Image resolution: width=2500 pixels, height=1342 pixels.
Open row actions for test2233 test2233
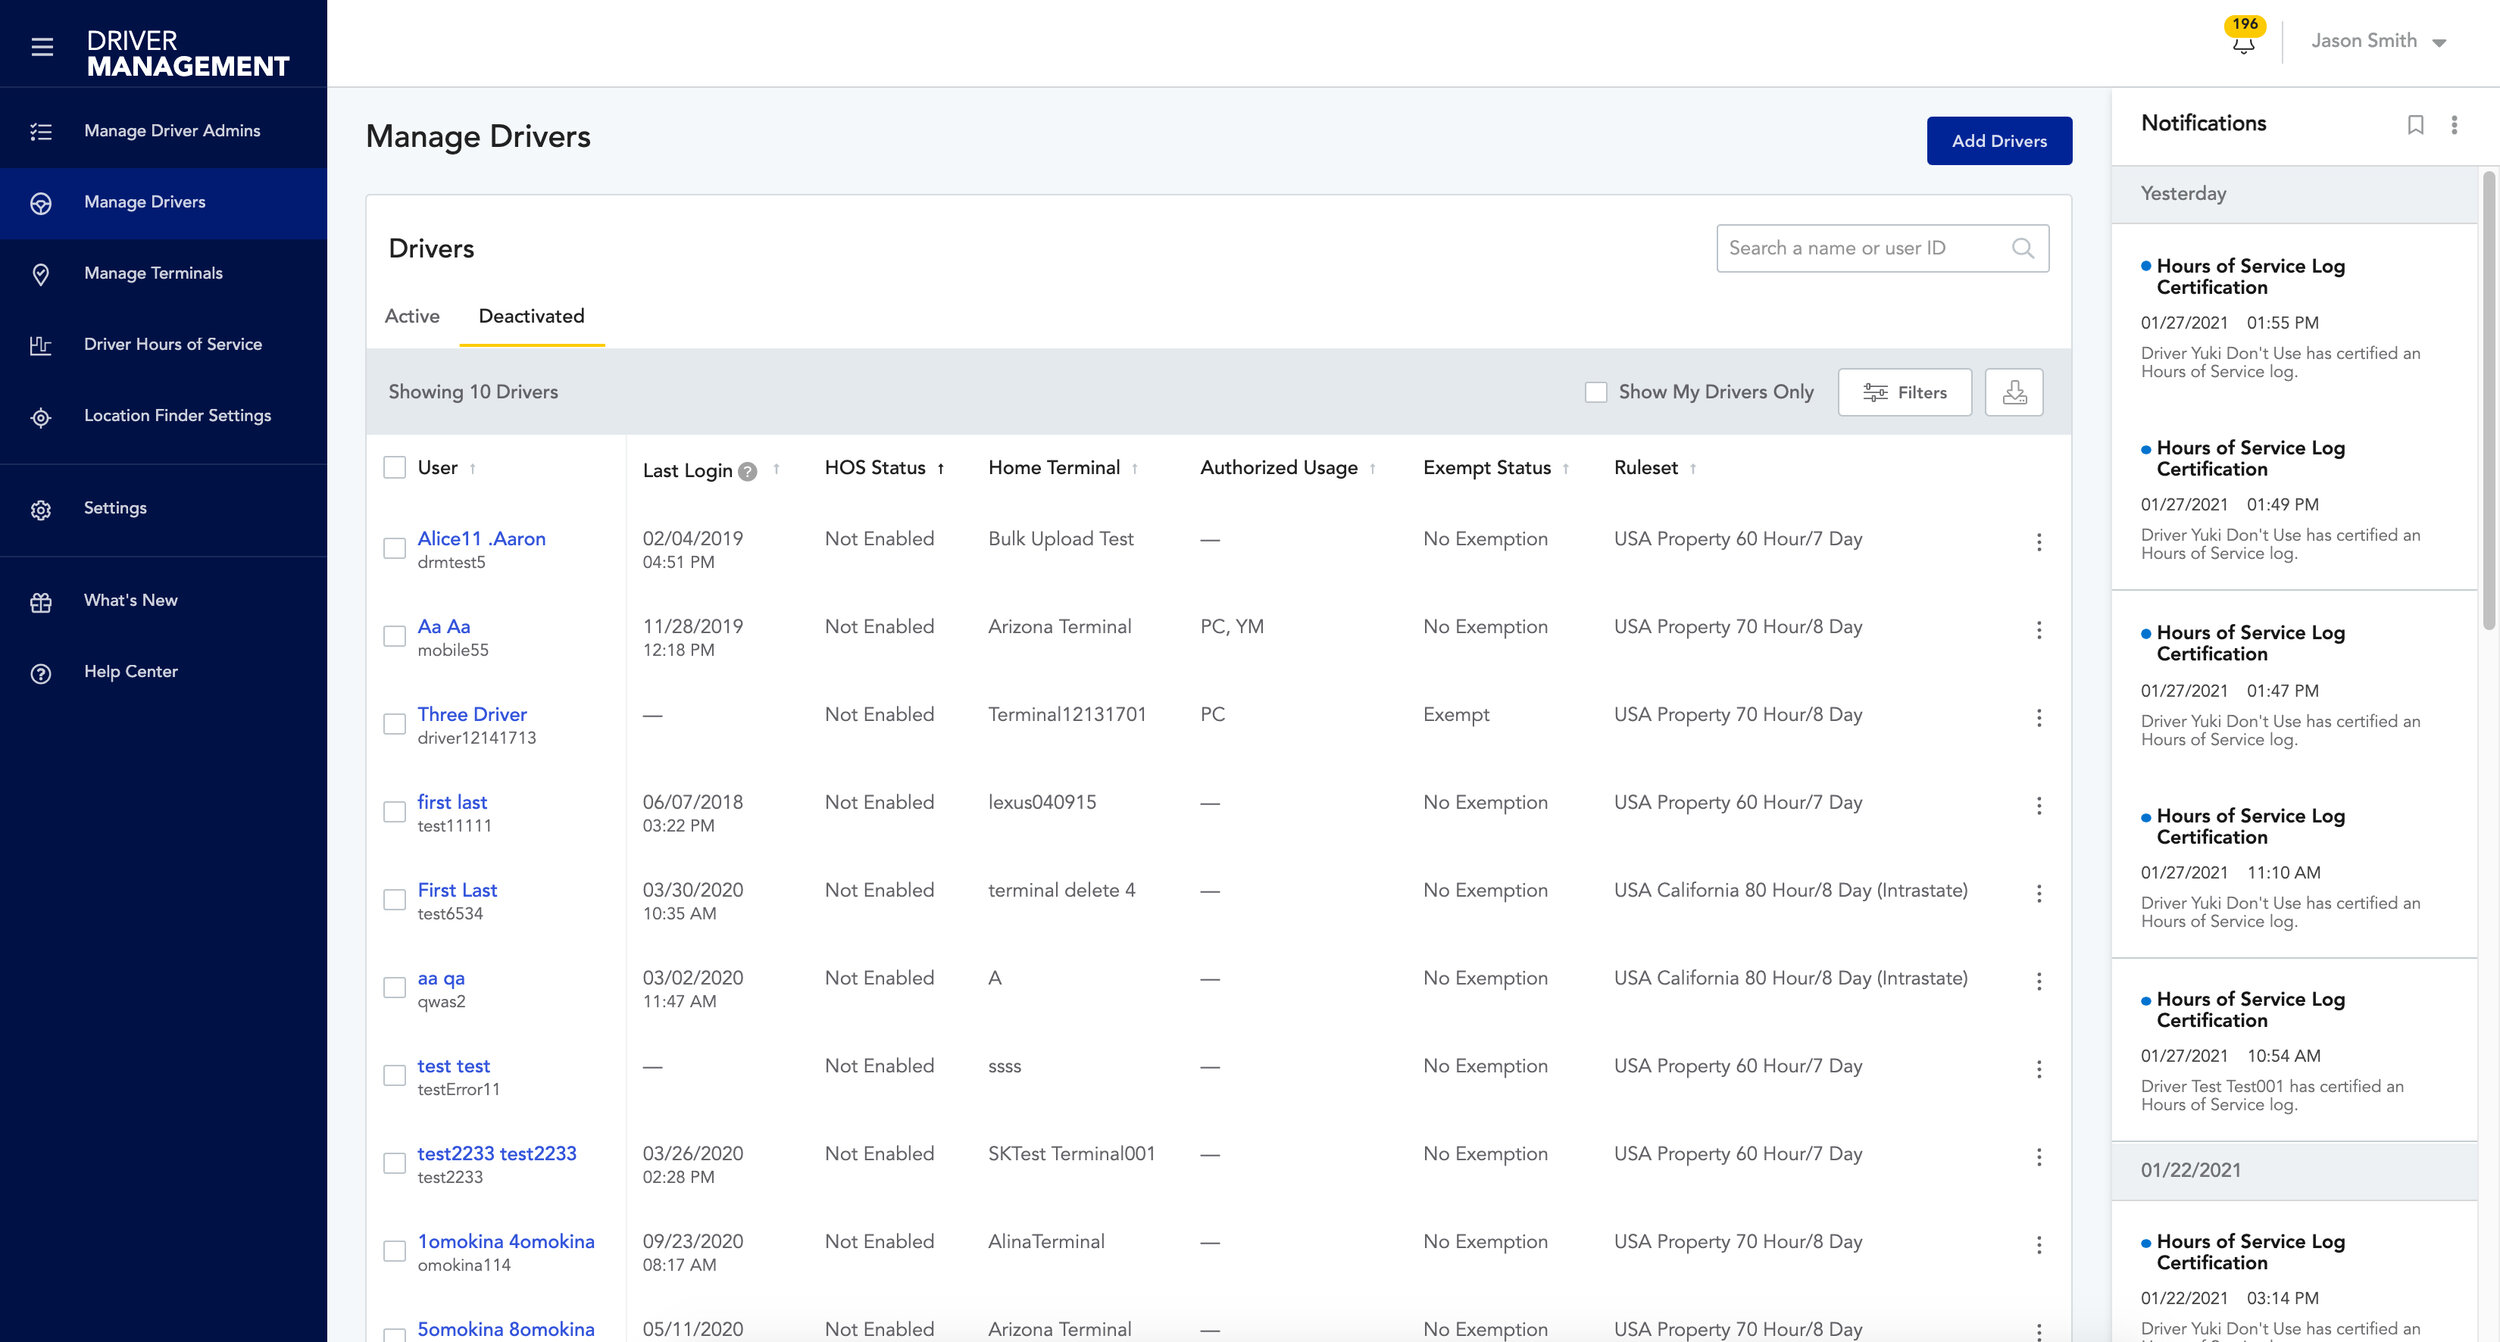2039,1157
